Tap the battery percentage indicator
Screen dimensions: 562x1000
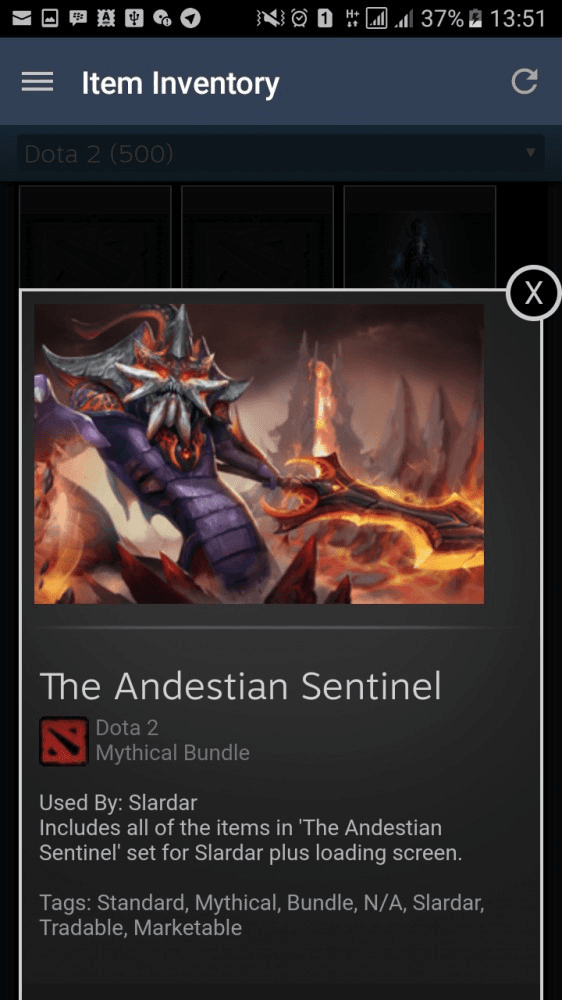tap(441, 18)
